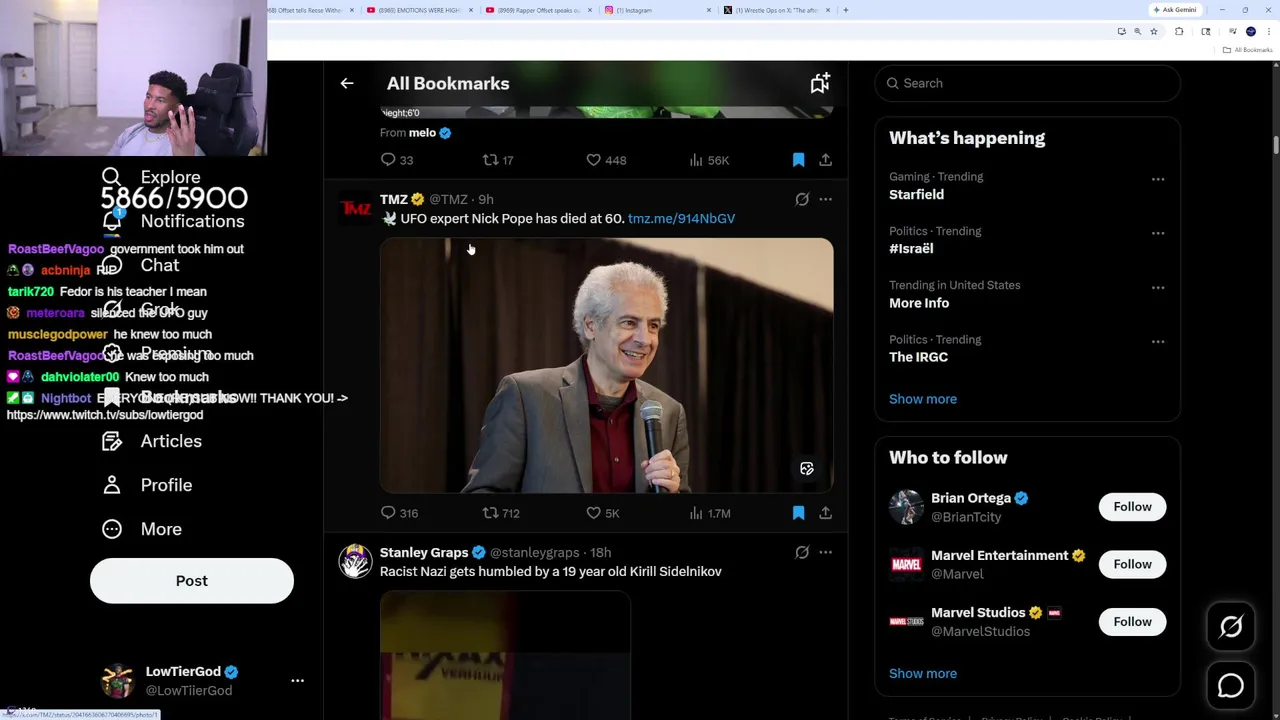1280x720 pixels.
Task: Open More in the sidebar
Action: [142, 529]
